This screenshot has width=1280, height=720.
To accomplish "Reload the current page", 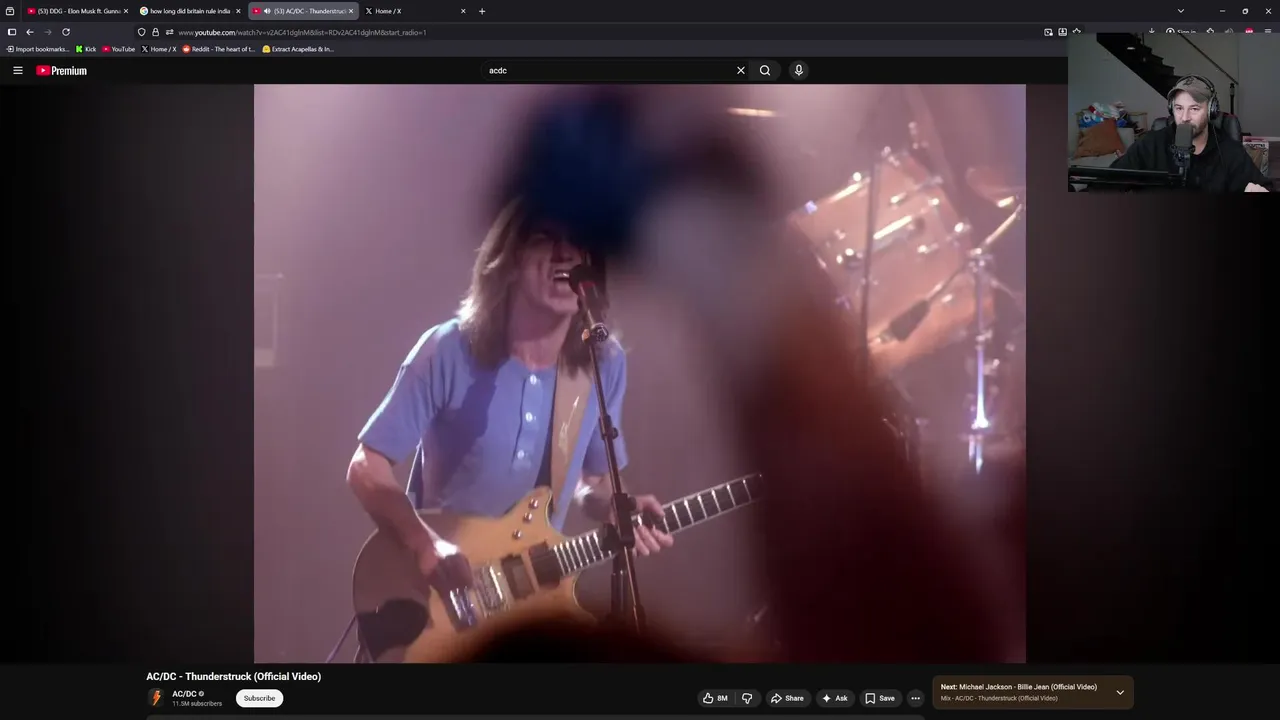I will tap(66, 32).
